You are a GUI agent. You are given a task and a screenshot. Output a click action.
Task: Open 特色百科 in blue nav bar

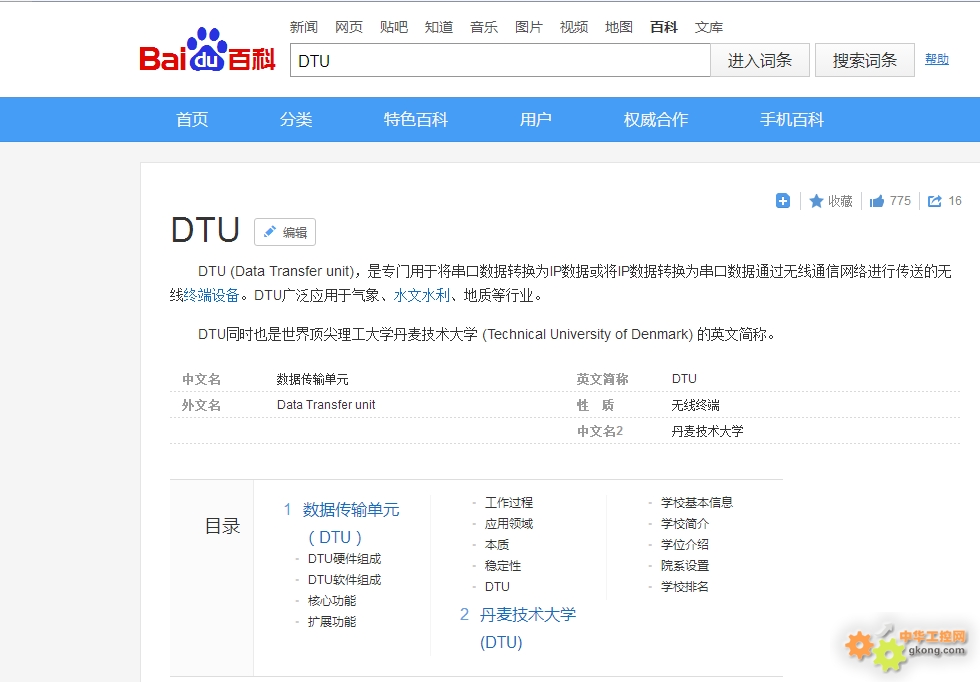coord(416,119)
